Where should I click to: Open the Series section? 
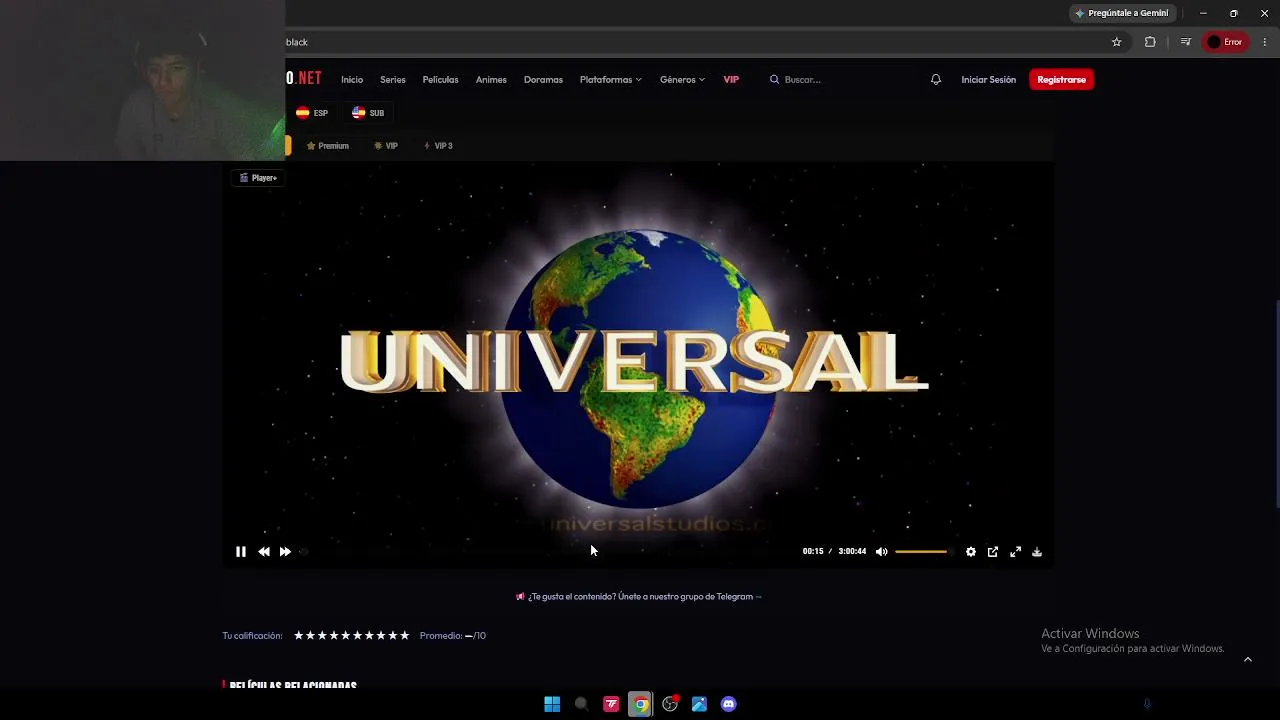393,80
